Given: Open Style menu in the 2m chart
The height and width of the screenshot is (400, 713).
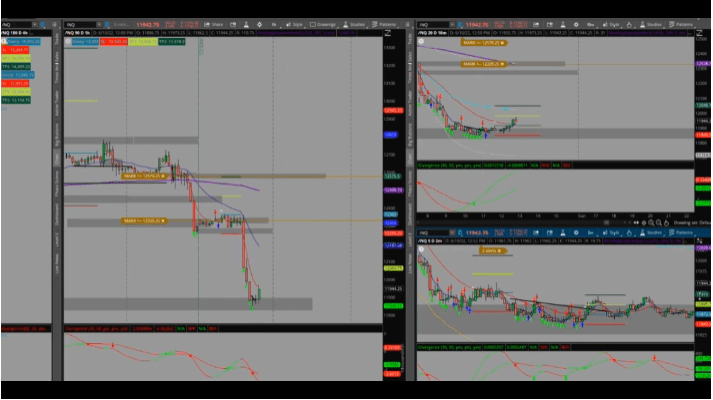Looking at the screenshot, I should (611, 233).
